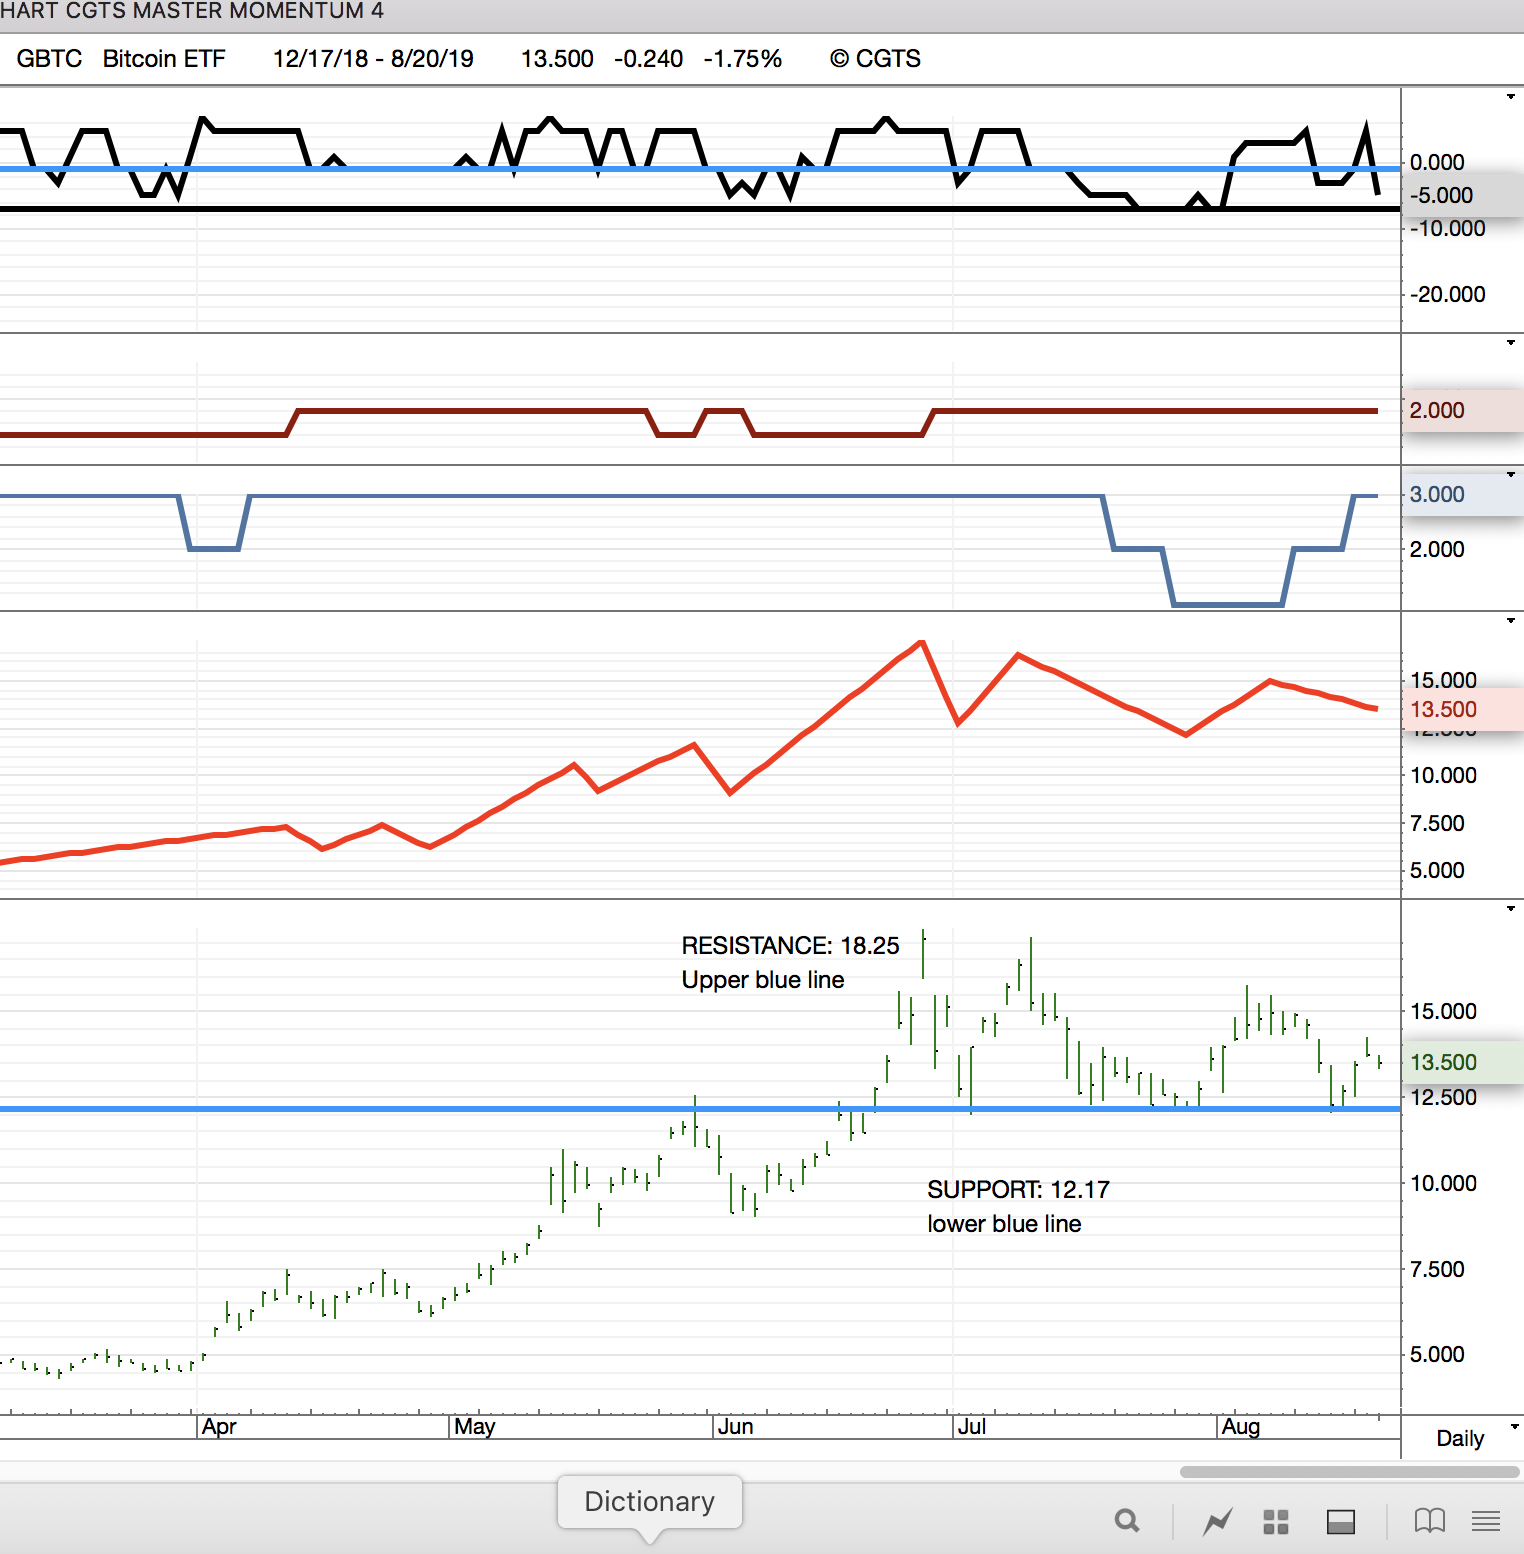Expand the top momentum pane menu arrow
Viewport: 1524px width, 1554px height.
pos(1510,97)
